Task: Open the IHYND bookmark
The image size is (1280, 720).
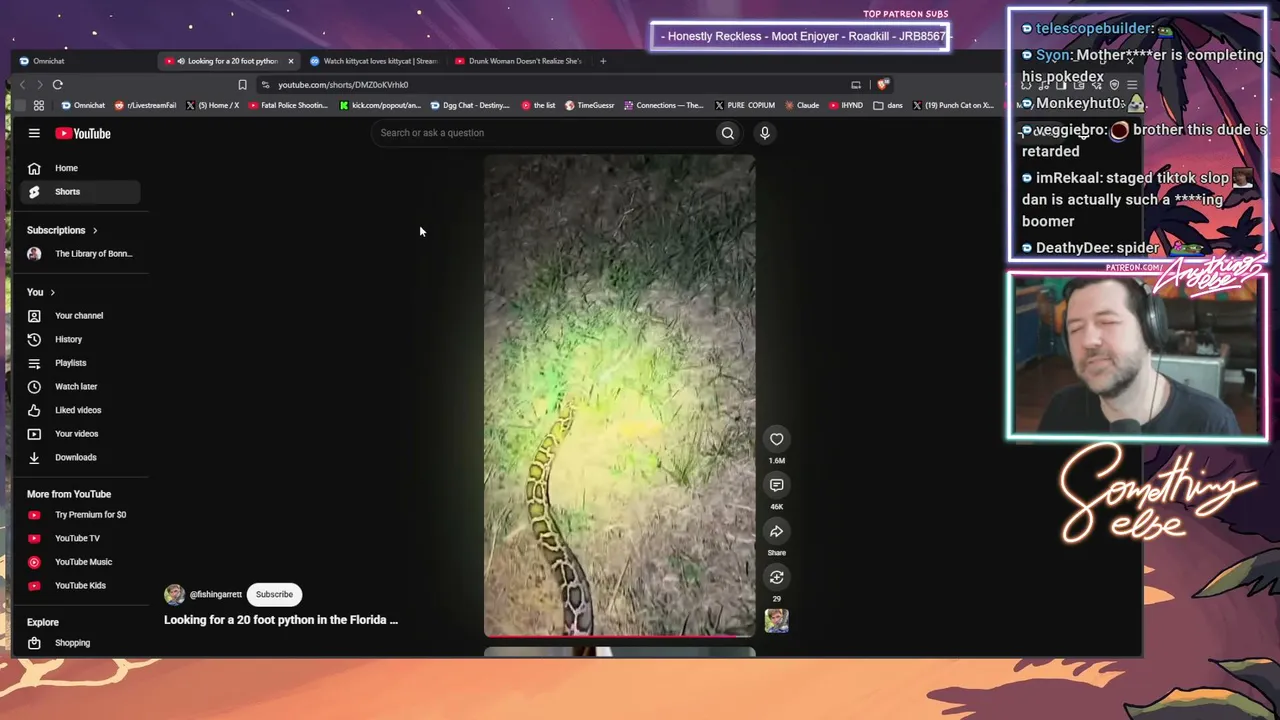Action: (x=846, y=105)
